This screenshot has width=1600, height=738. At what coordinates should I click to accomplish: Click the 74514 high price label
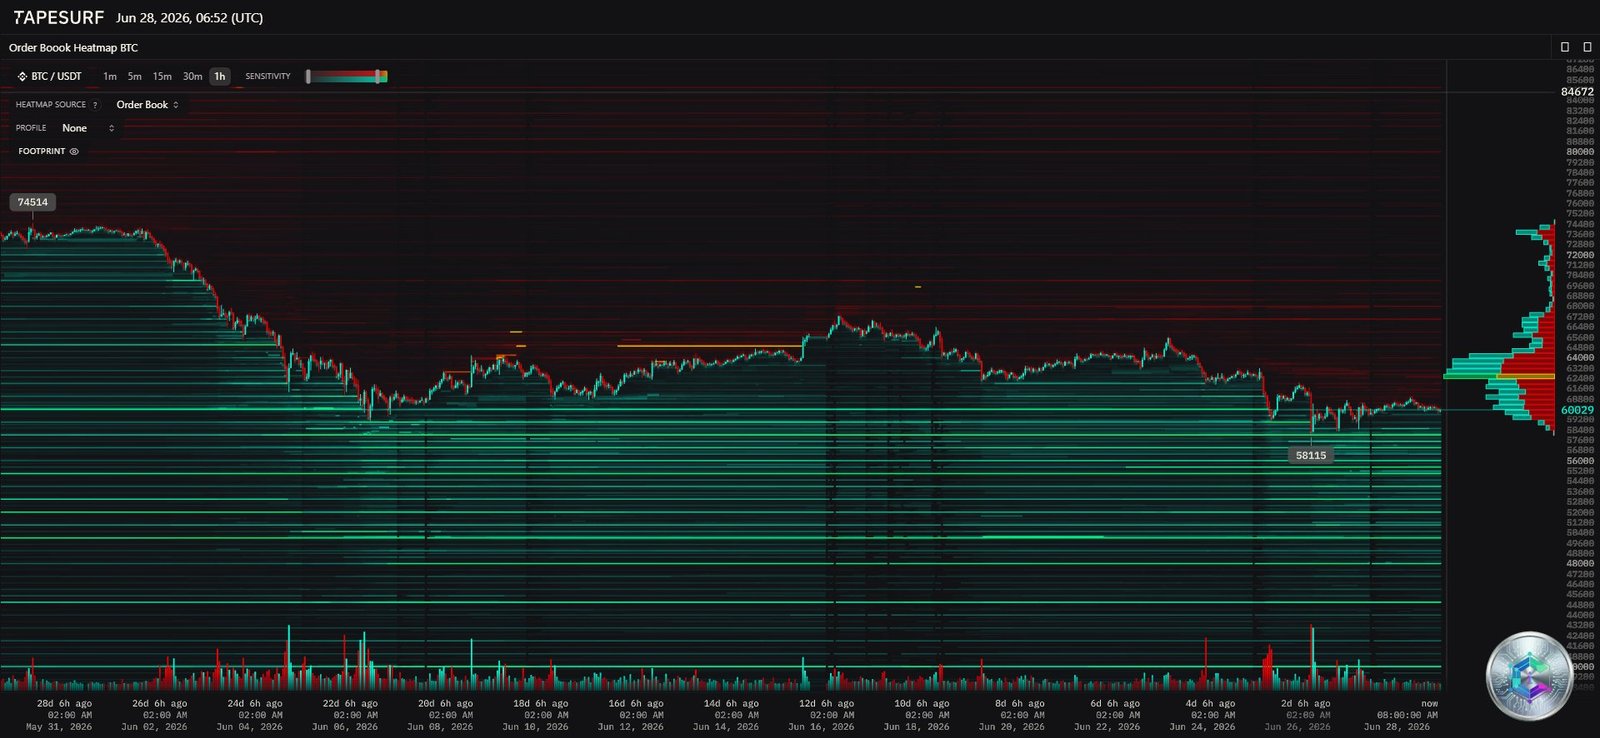tap(33, 202)
